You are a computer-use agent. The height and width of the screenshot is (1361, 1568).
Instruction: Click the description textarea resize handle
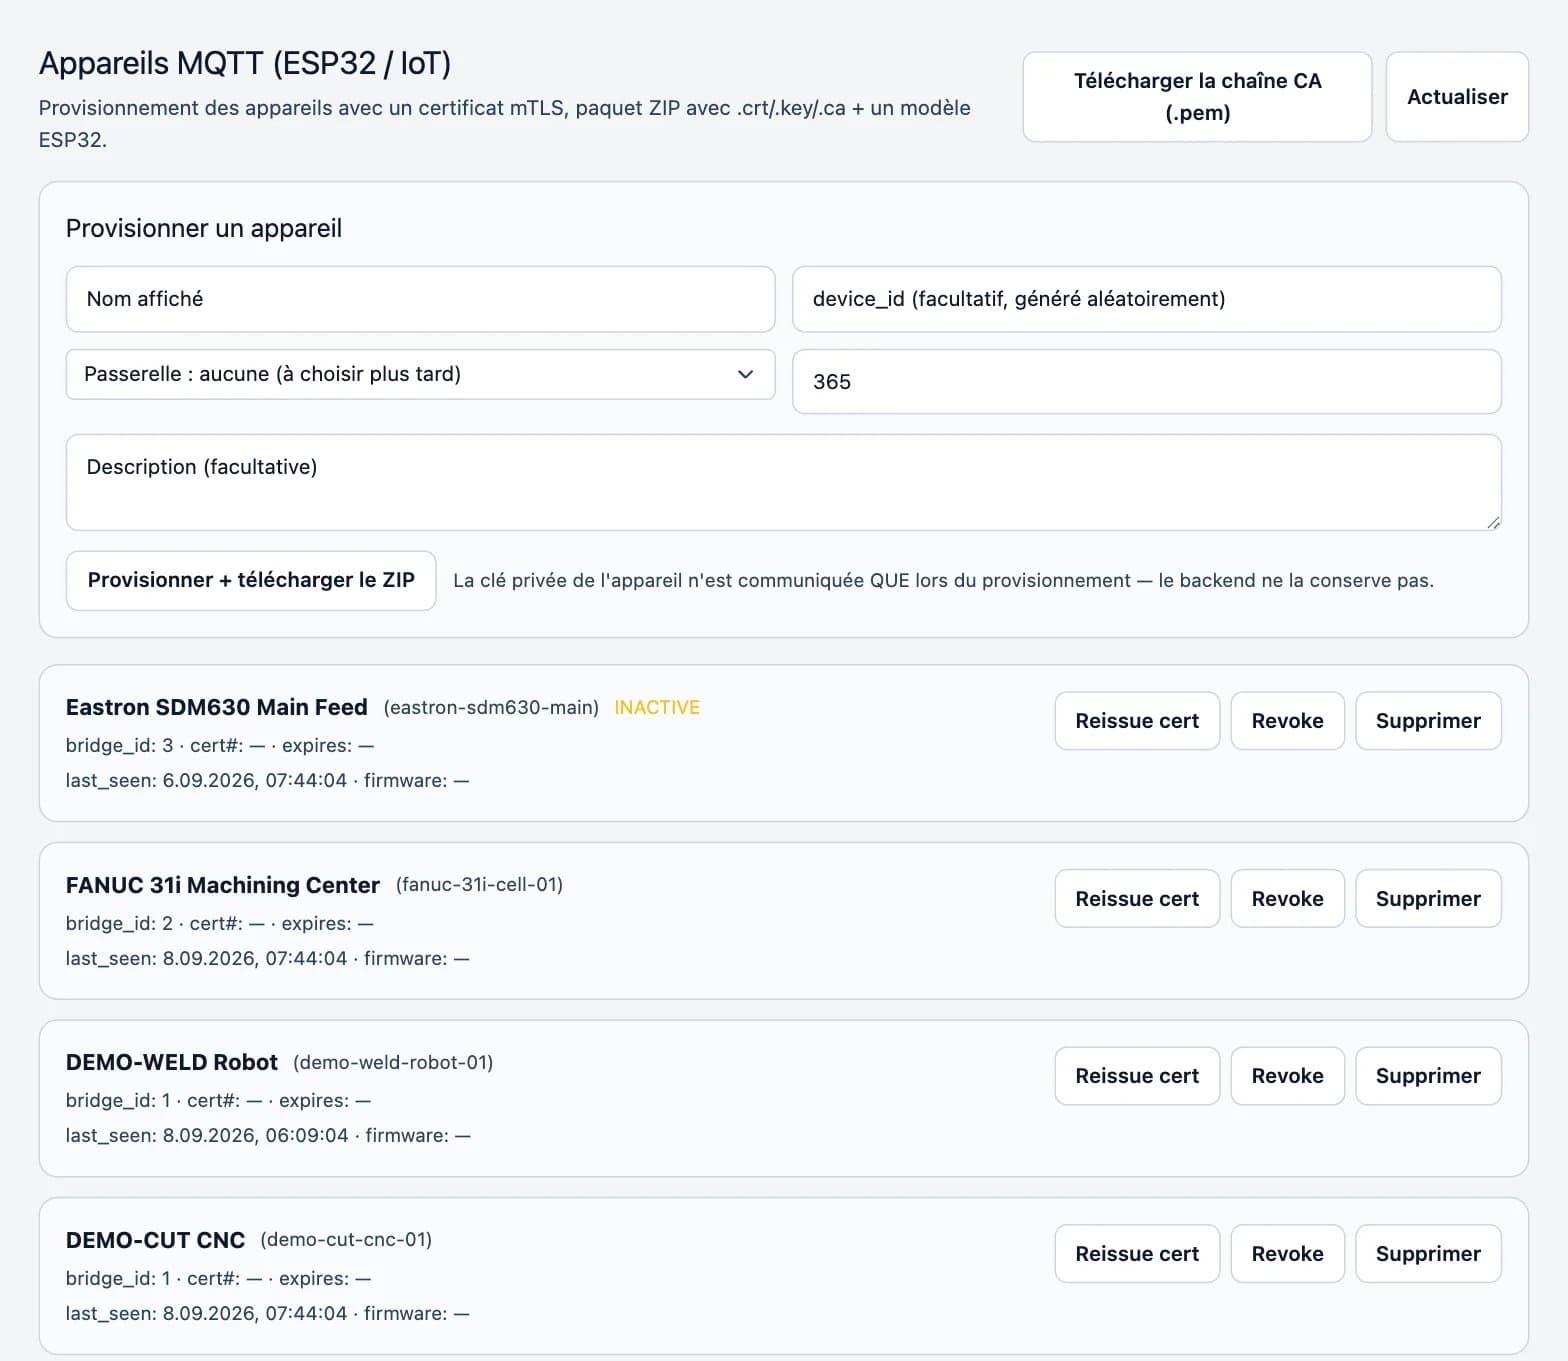click(x=1493, y=522)
